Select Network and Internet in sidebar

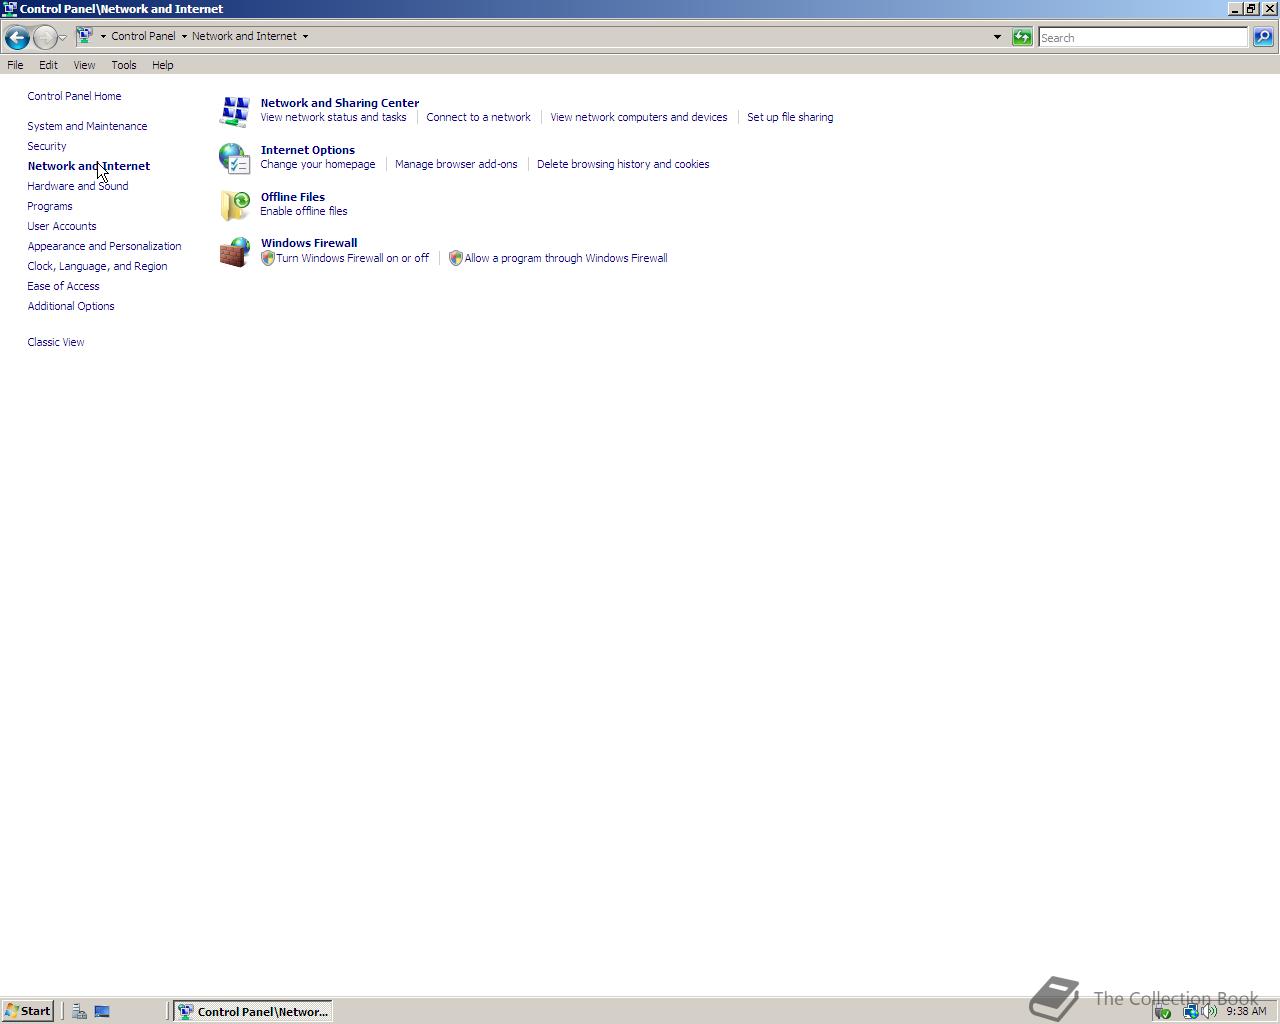89,166
